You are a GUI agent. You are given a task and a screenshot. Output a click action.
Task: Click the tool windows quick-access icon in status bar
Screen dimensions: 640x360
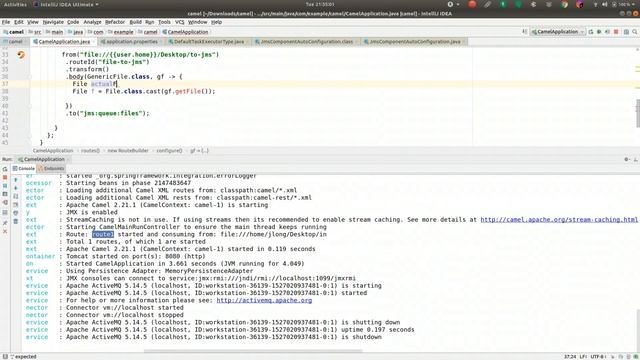(x=5, y=356)
